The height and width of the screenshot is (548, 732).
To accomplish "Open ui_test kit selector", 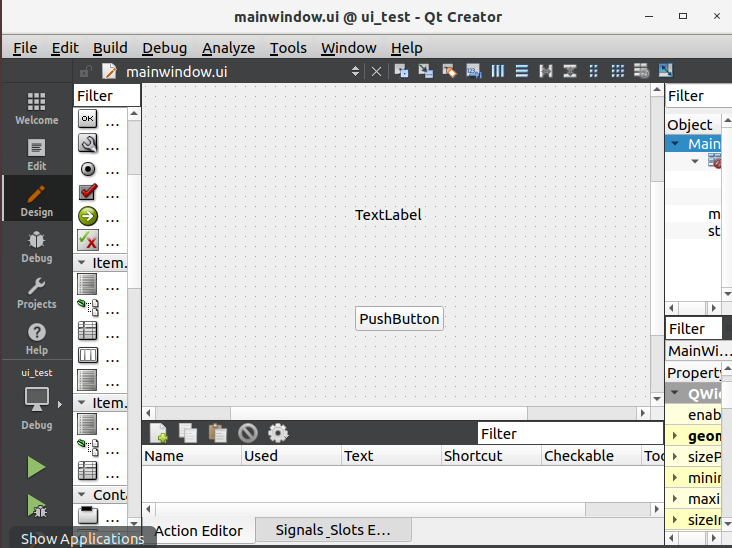I will click(x=36, y=399).
